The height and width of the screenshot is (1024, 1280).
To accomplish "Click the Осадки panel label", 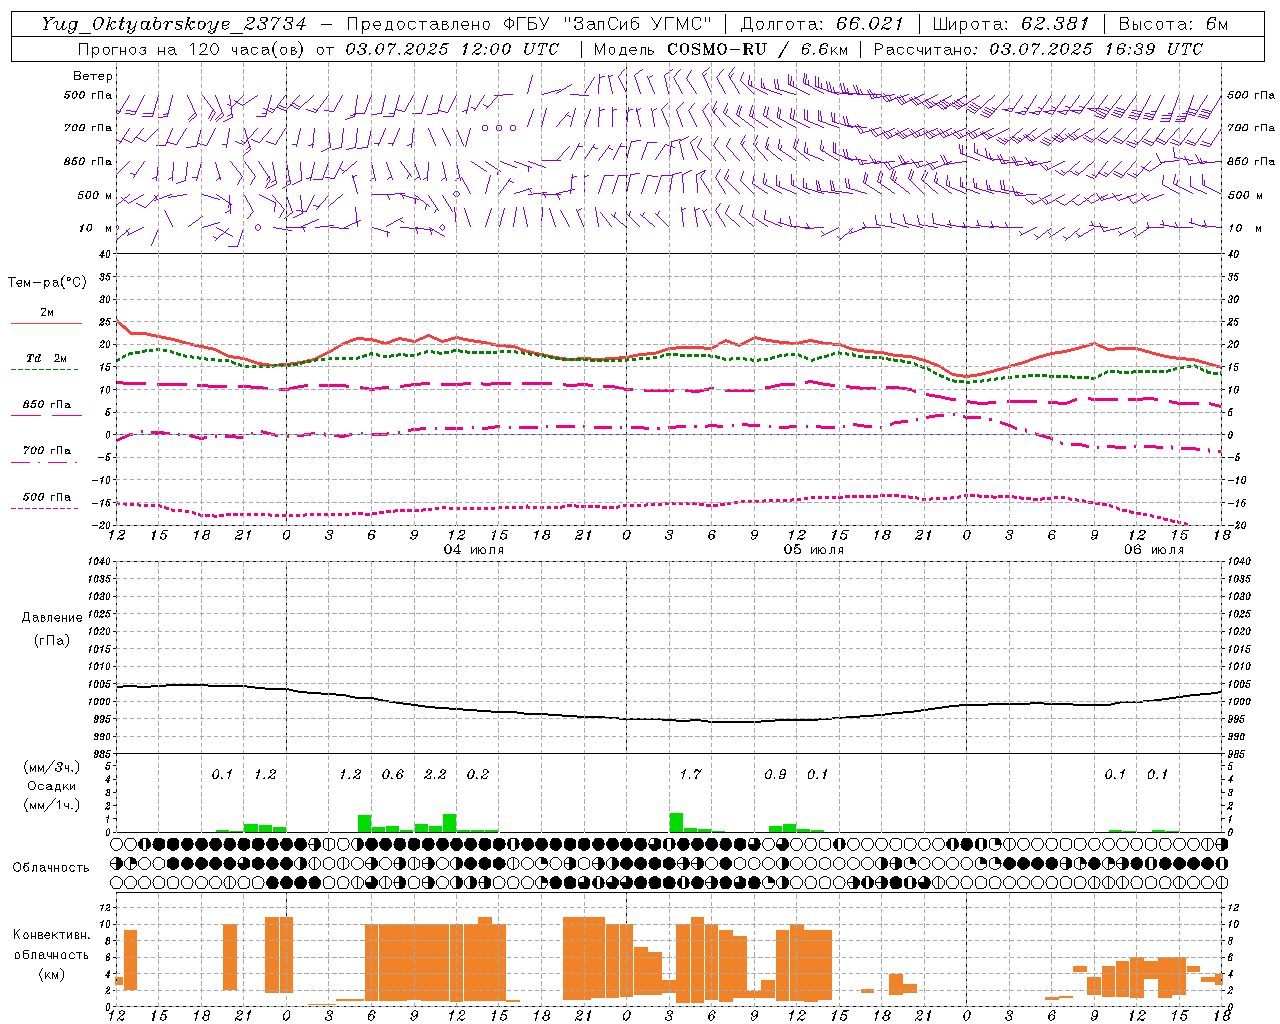I will [51, 786].
